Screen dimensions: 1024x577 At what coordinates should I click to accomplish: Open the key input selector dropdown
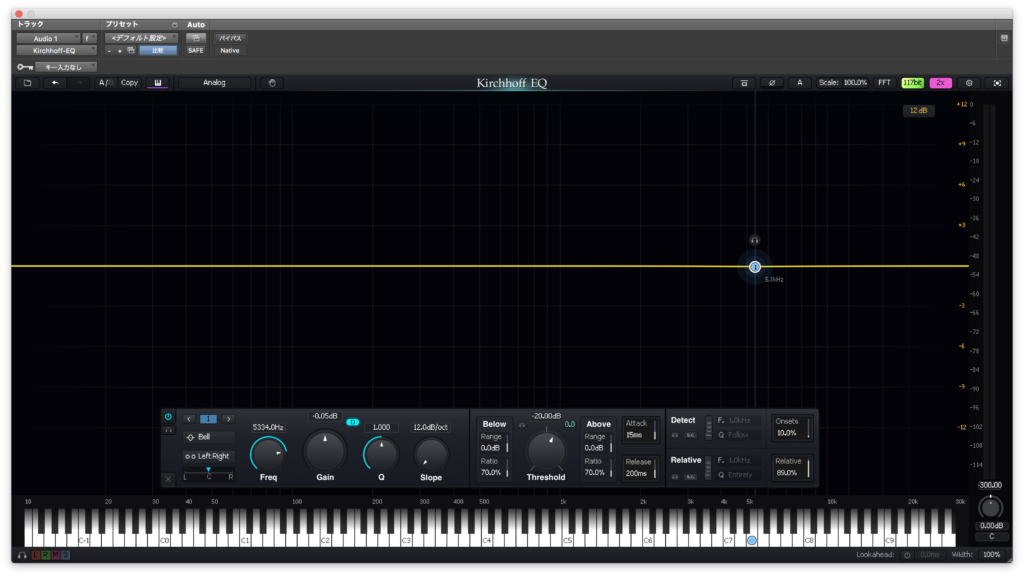66,67
